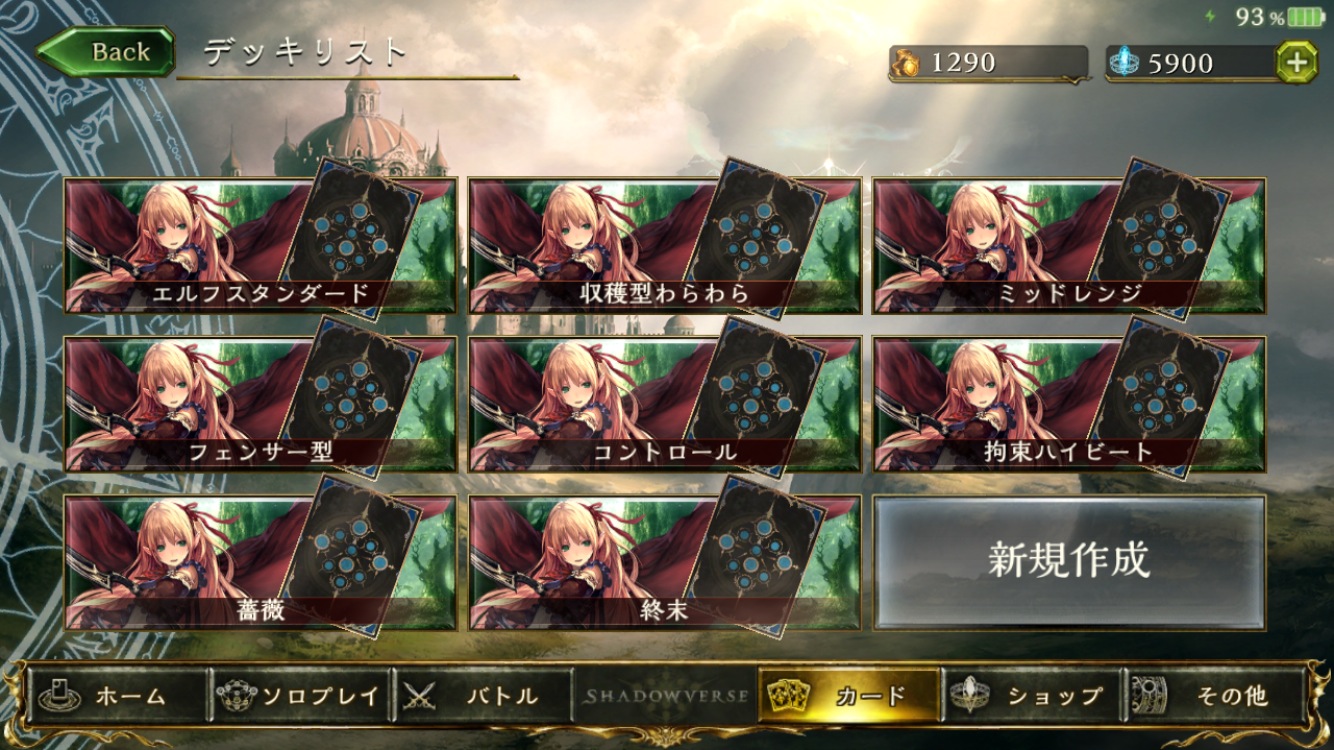Tap the Shadowverse logo in the bottom bar
The image size is (1334, 750).
click(x=666, y=695)
